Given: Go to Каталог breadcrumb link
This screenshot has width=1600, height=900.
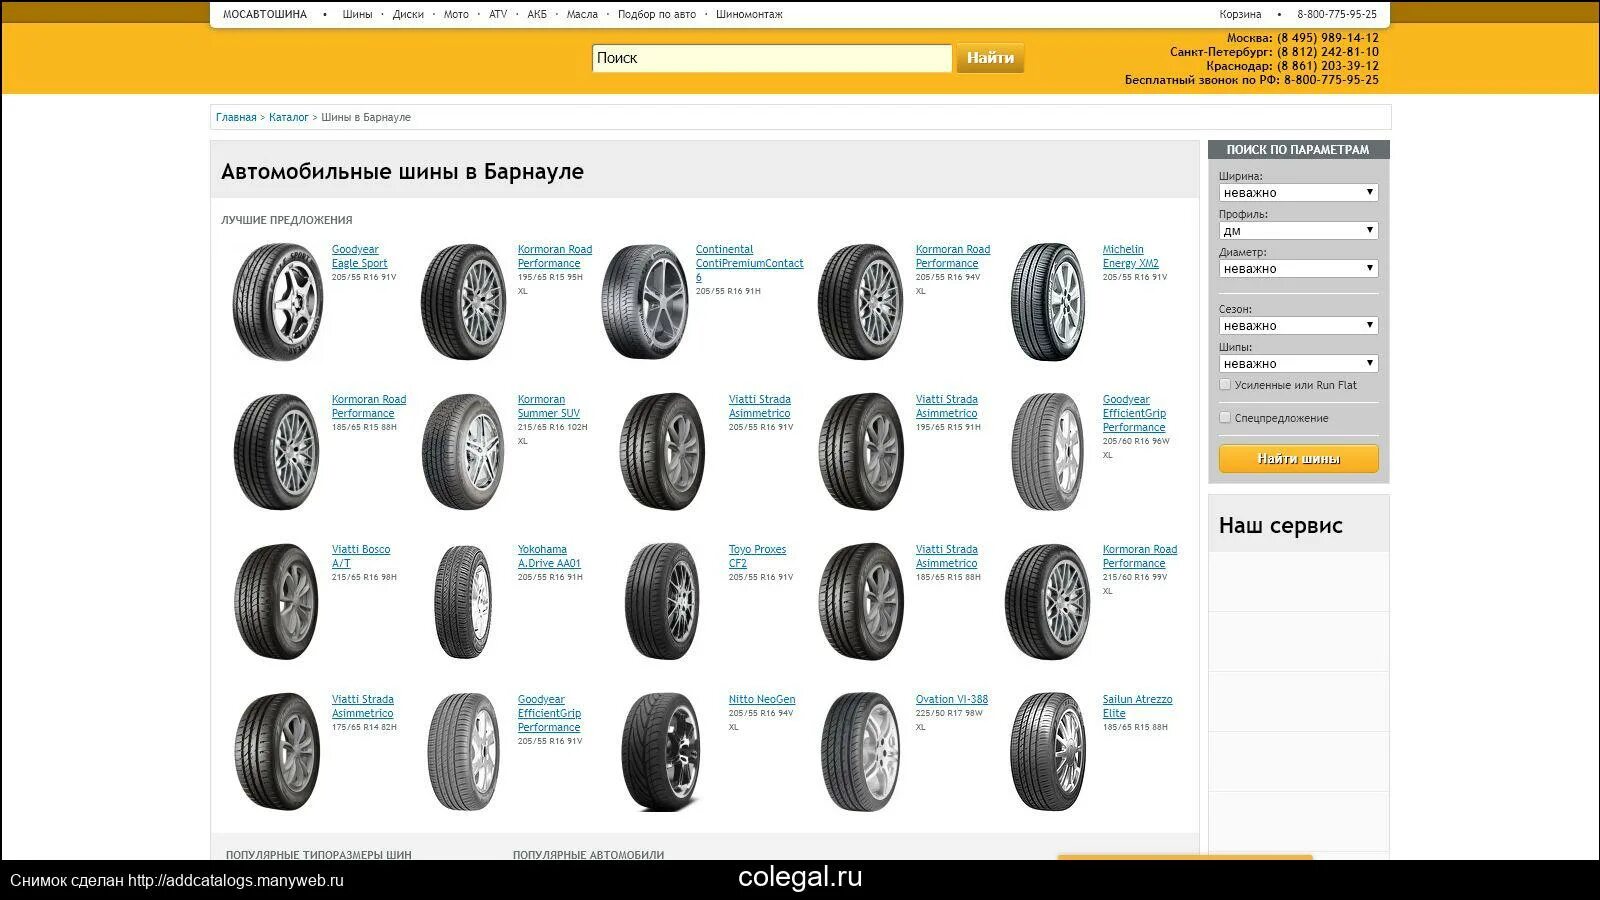Looking at the screenshot, I should 289,117.
